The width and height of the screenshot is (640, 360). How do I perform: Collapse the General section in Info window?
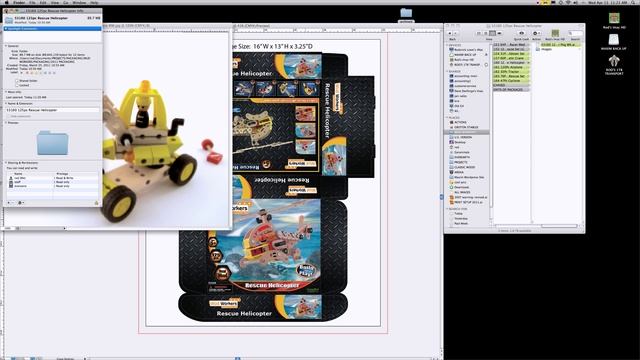pos(6,46)
